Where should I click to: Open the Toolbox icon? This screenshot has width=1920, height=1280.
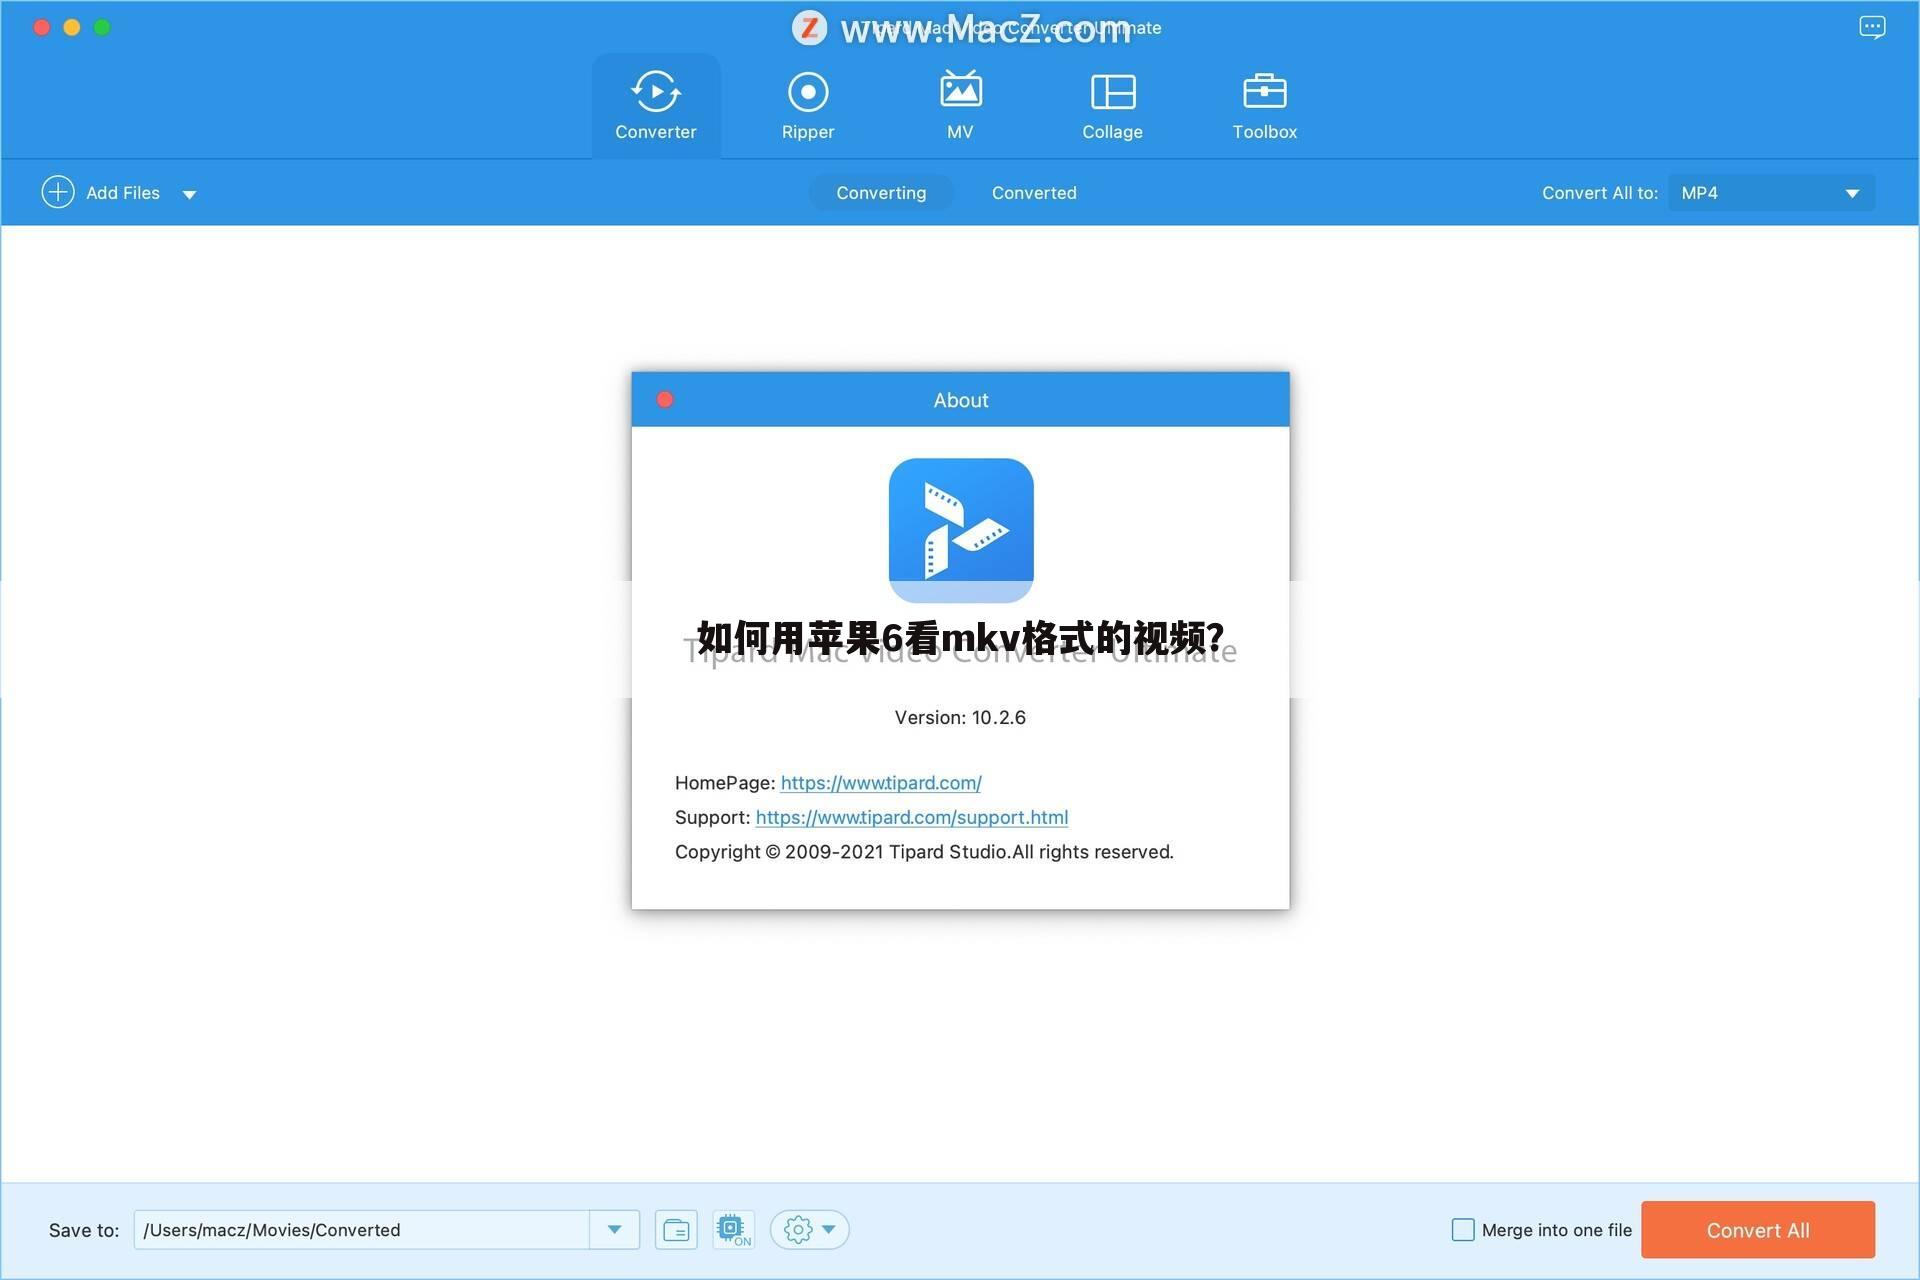click(1264, 92)
